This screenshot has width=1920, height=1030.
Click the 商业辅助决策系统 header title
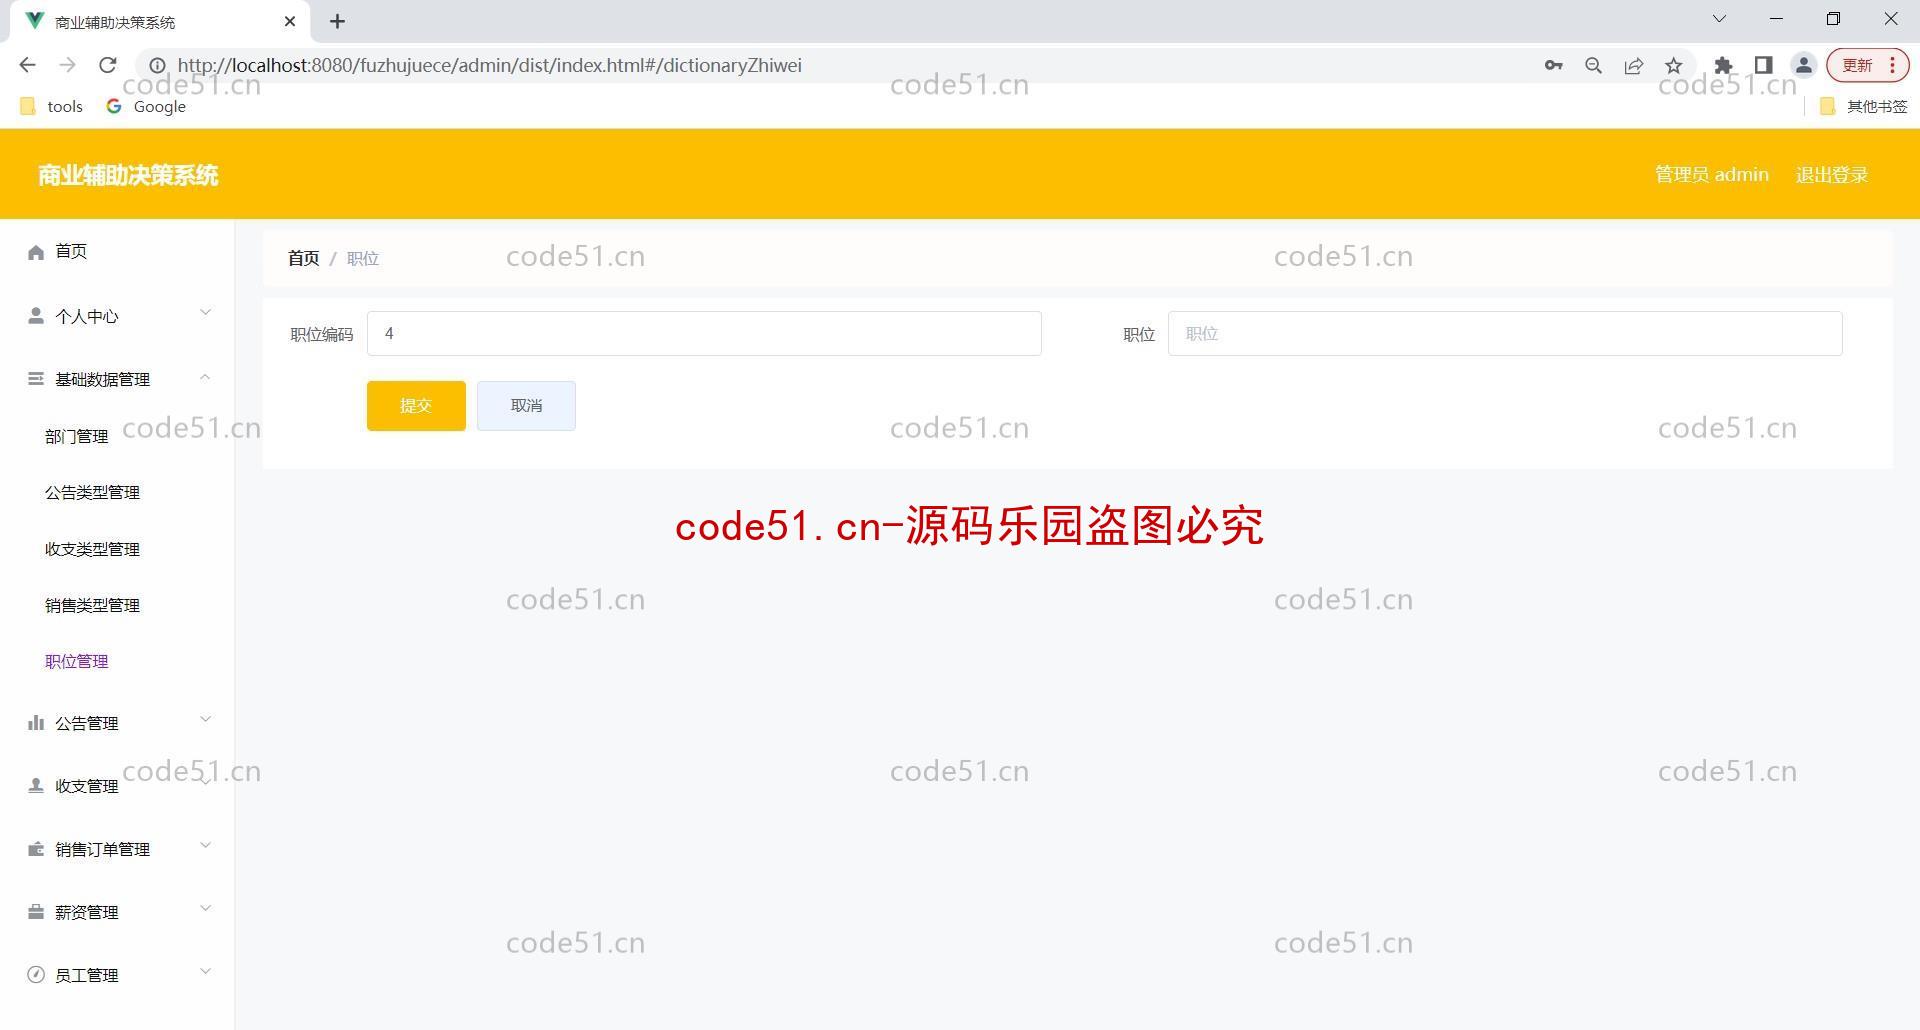(128, 175)
